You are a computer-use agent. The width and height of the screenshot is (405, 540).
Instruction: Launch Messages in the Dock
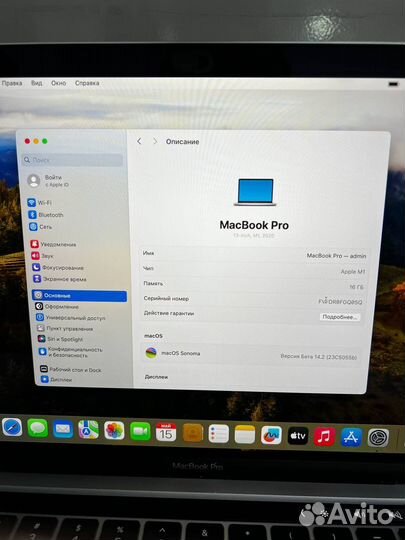coord(38,428)
